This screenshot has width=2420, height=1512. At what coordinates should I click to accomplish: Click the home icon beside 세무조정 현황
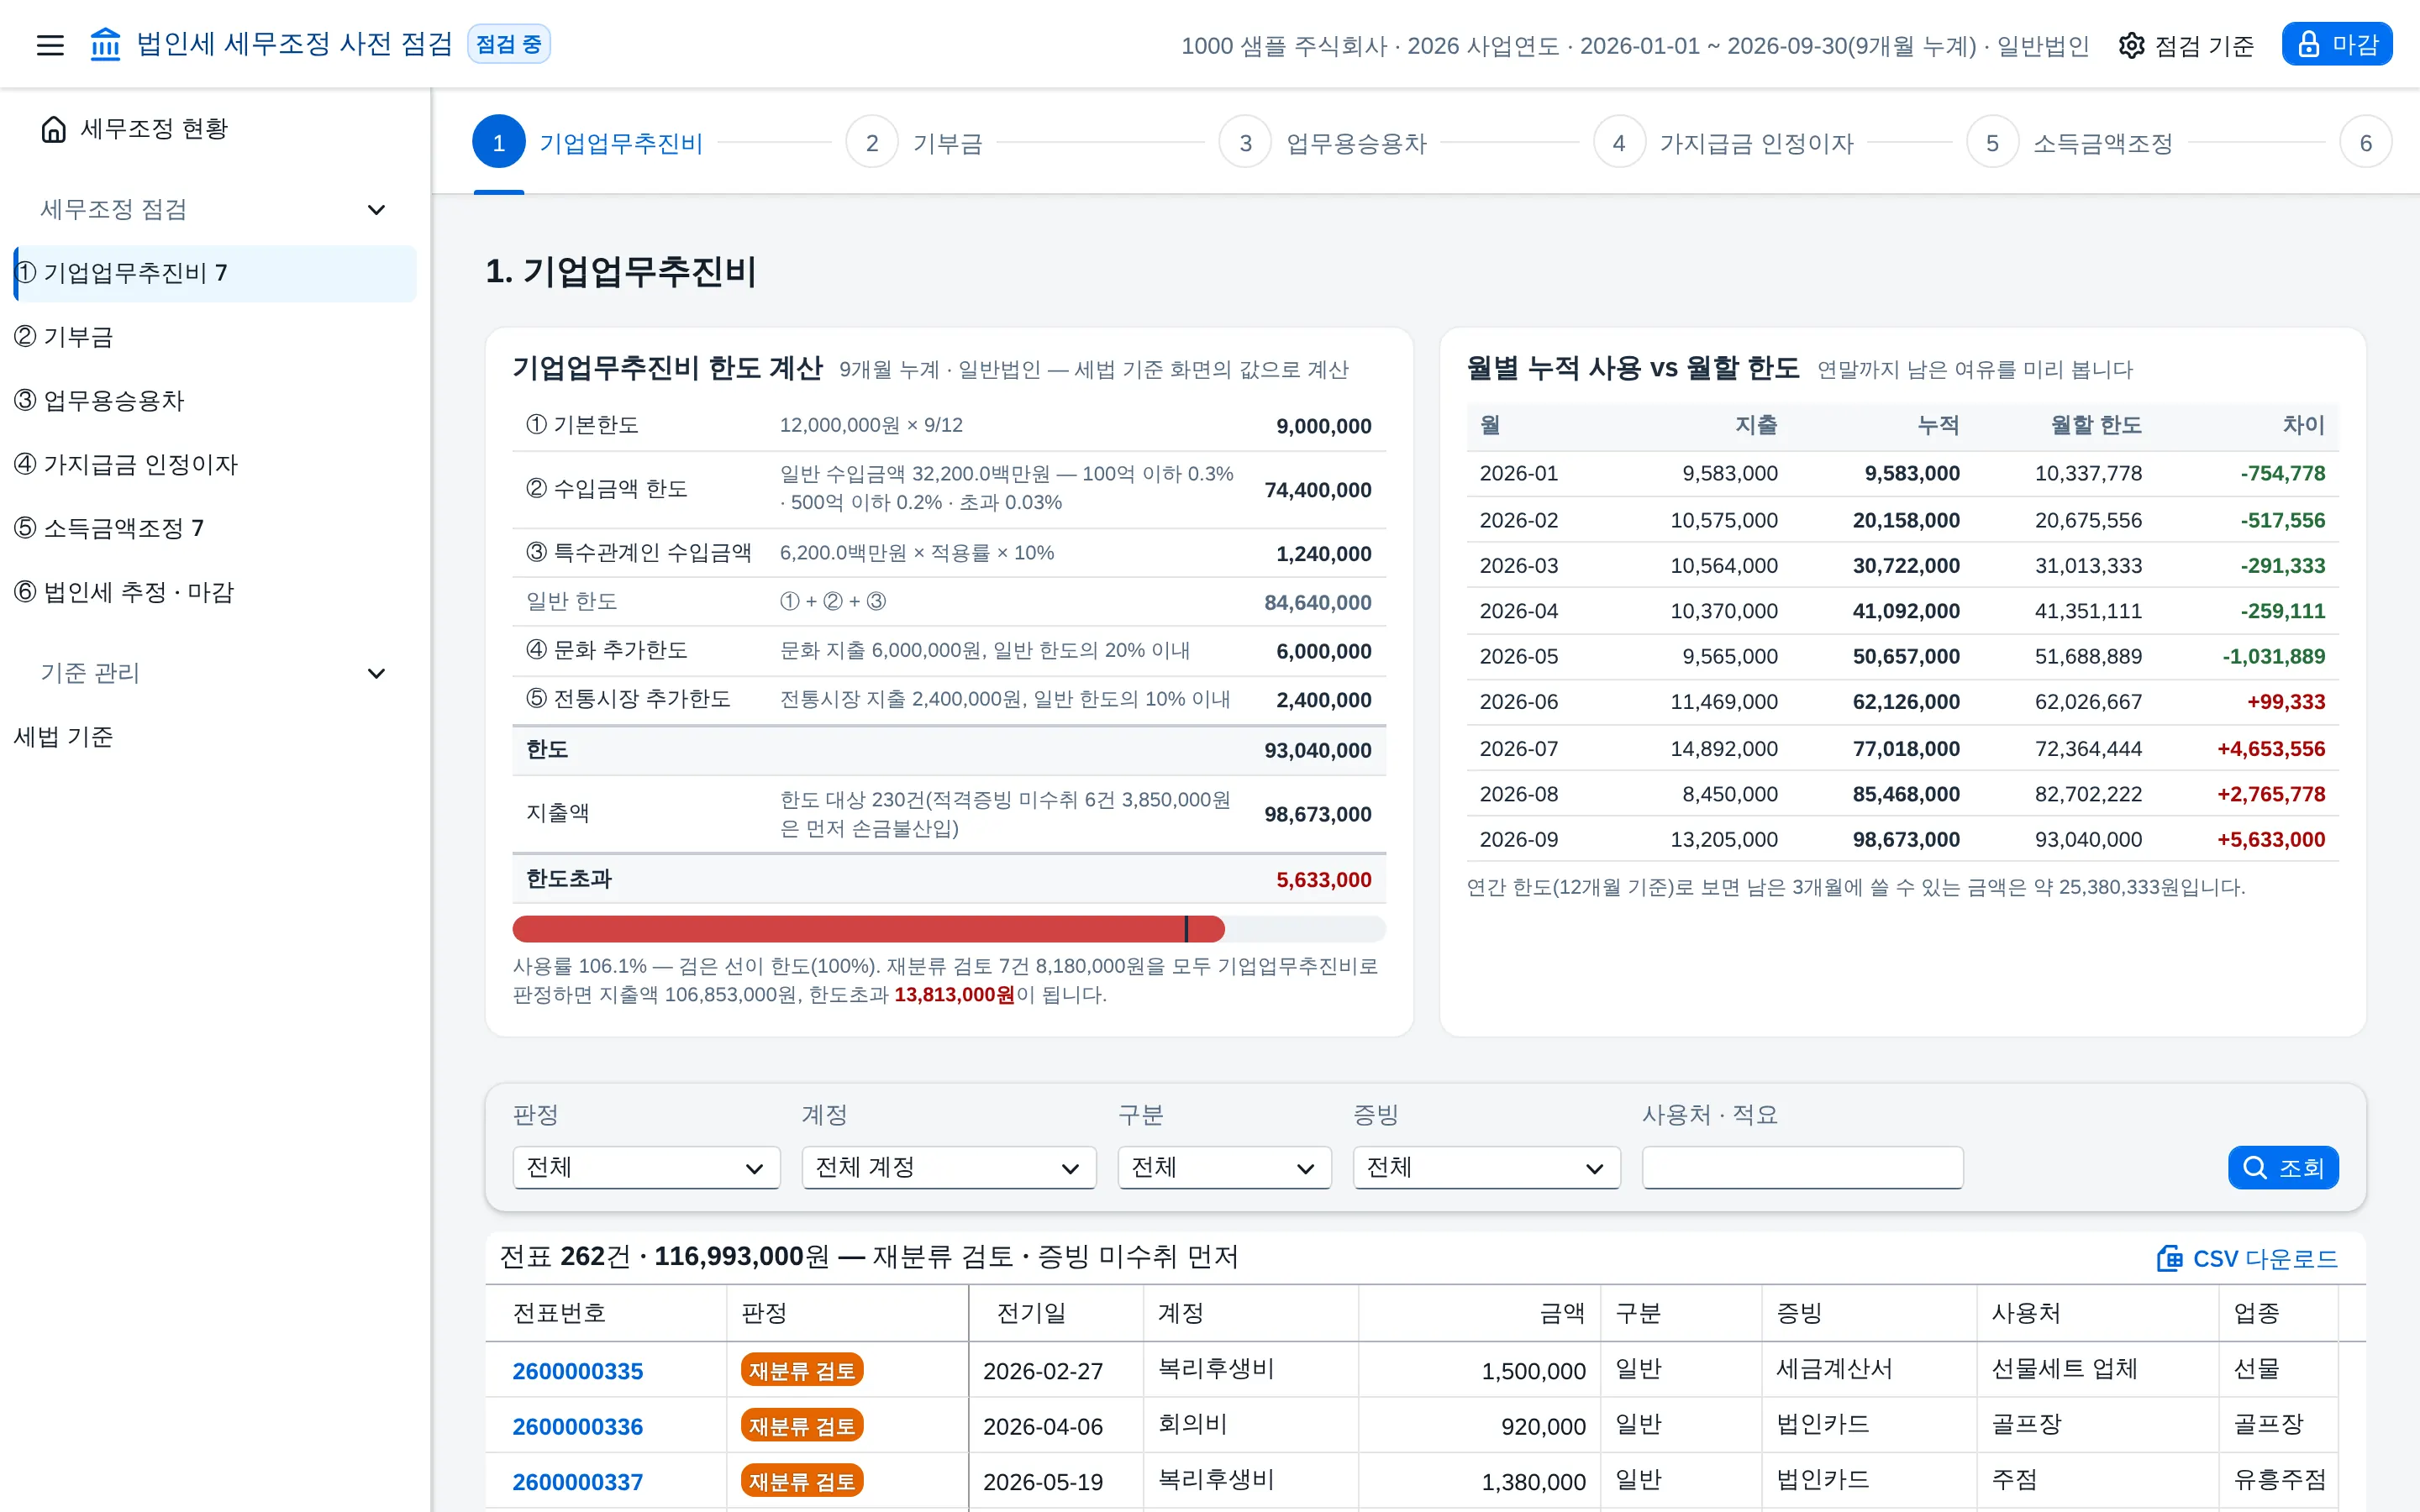coord(54,129)
